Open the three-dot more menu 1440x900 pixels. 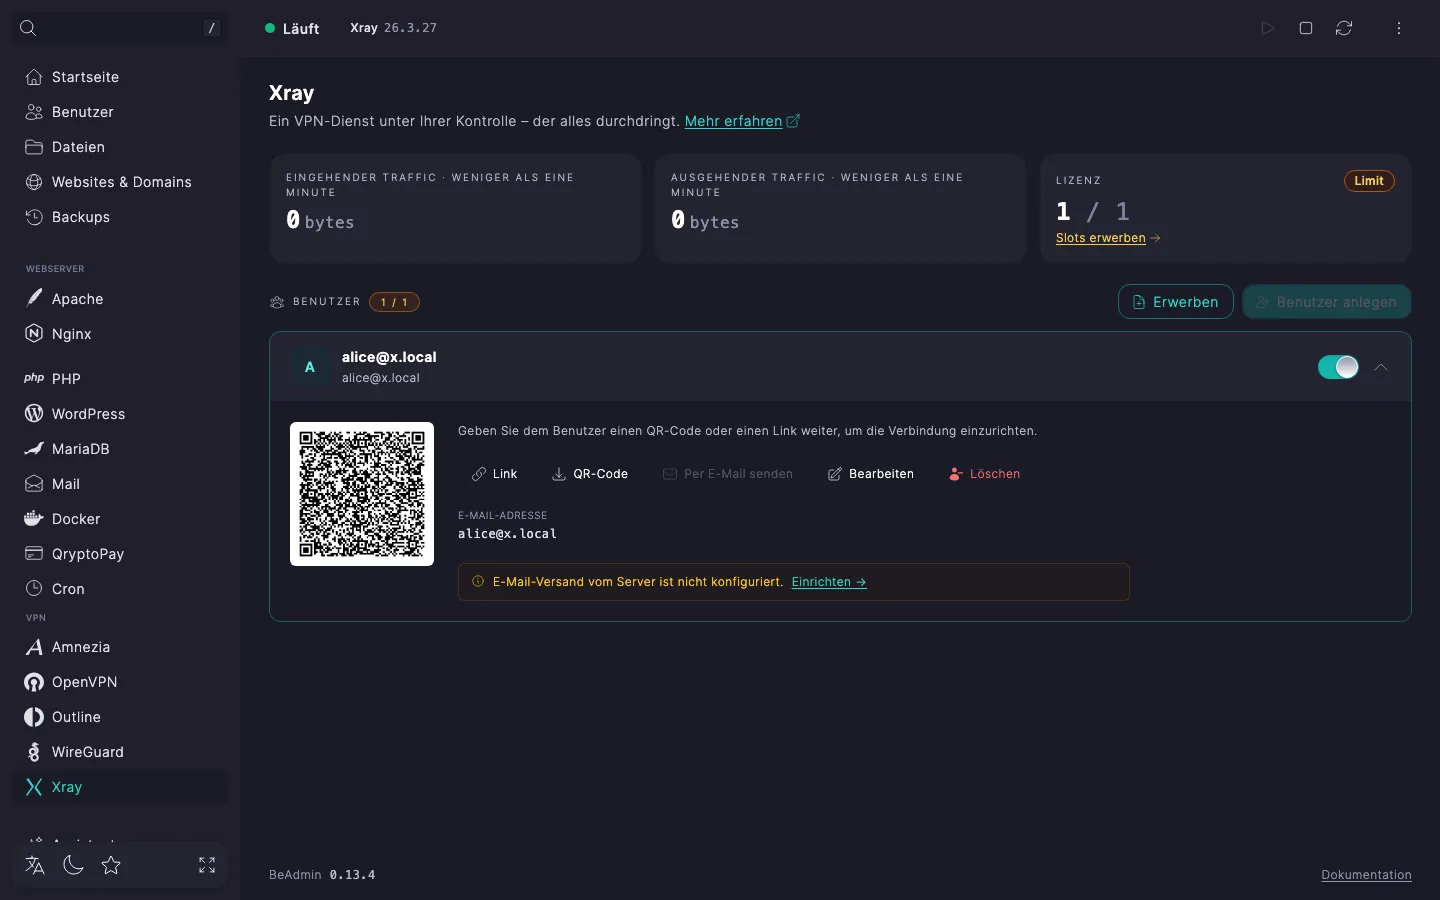(1399, 28)
